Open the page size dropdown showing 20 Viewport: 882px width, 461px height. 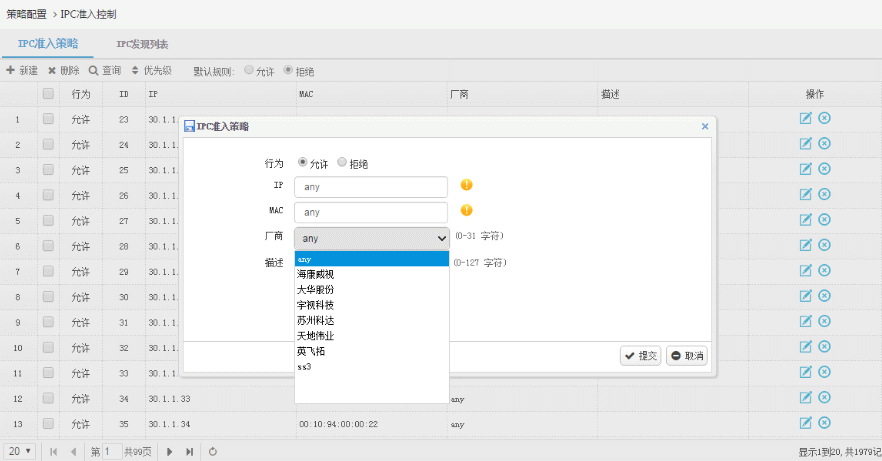tap(20, 452)
